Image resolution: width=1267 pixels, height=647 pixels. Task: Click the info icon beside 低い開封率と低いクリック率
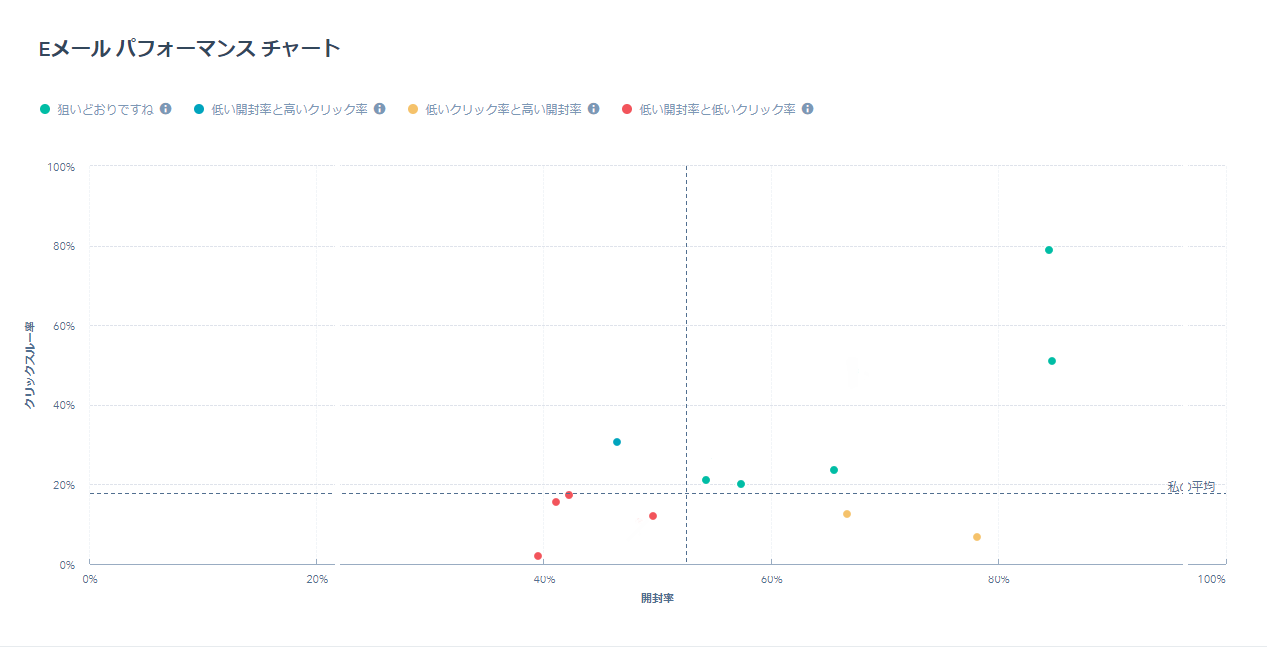coord(808,108)
